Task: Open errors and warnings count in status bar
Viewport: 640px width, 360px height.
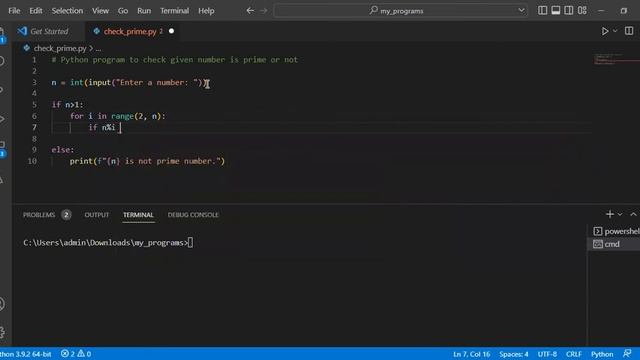Action: tap(76, 354)
